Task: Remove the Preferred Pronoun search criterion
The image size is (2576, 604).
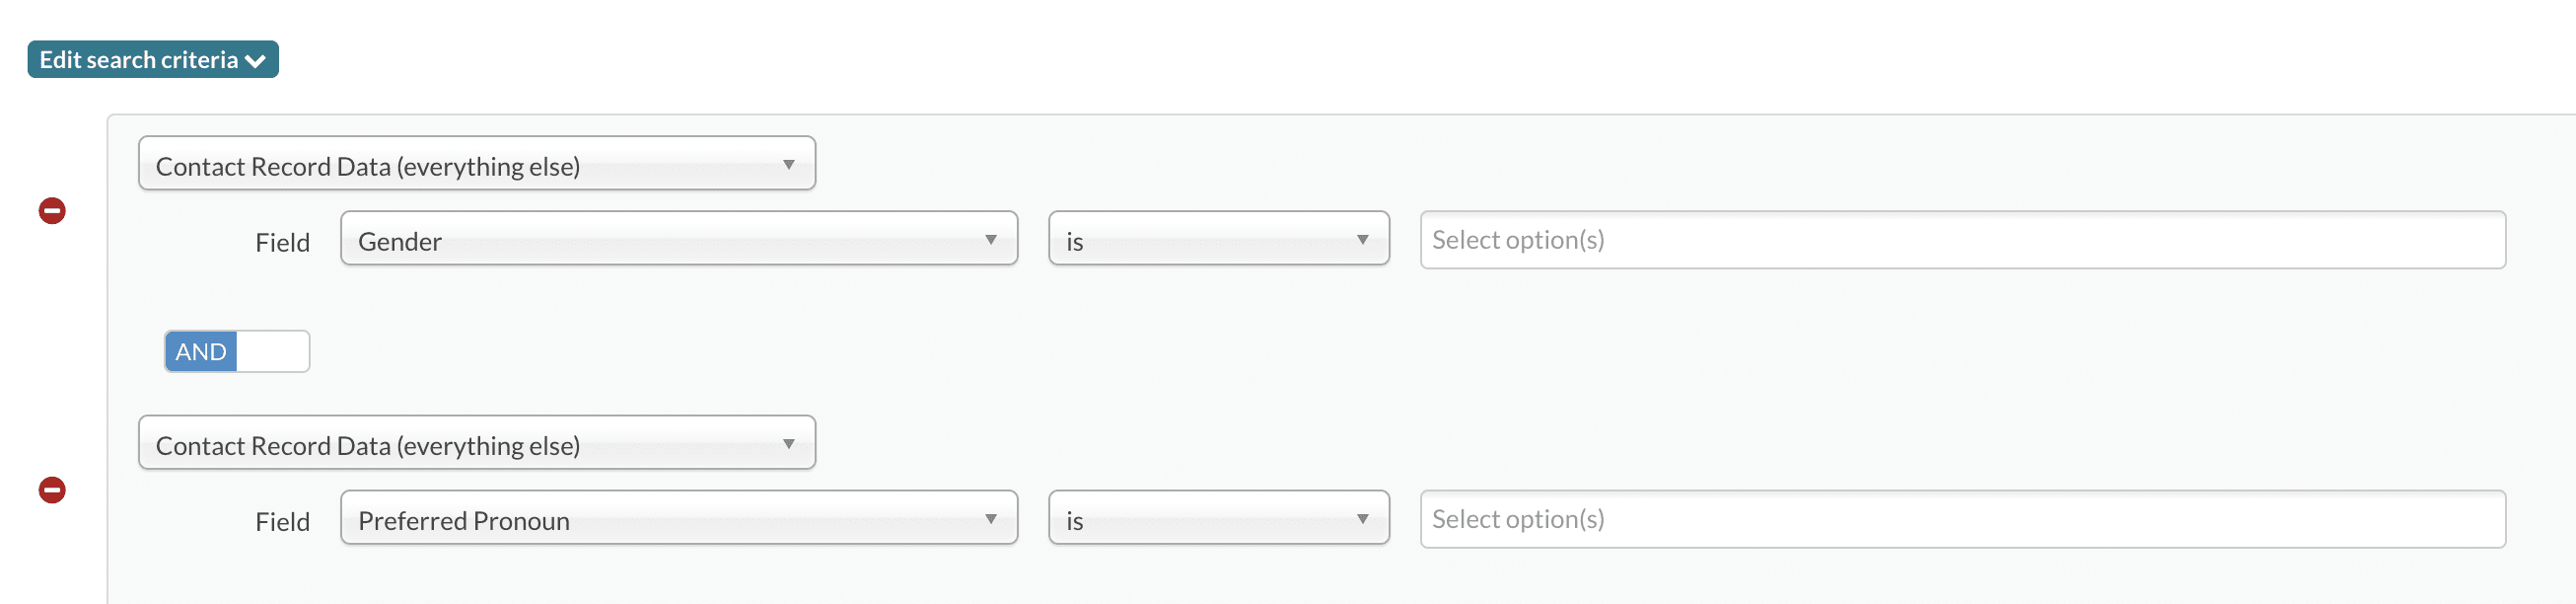Action: pyautogui.click(x=52, y=490)
